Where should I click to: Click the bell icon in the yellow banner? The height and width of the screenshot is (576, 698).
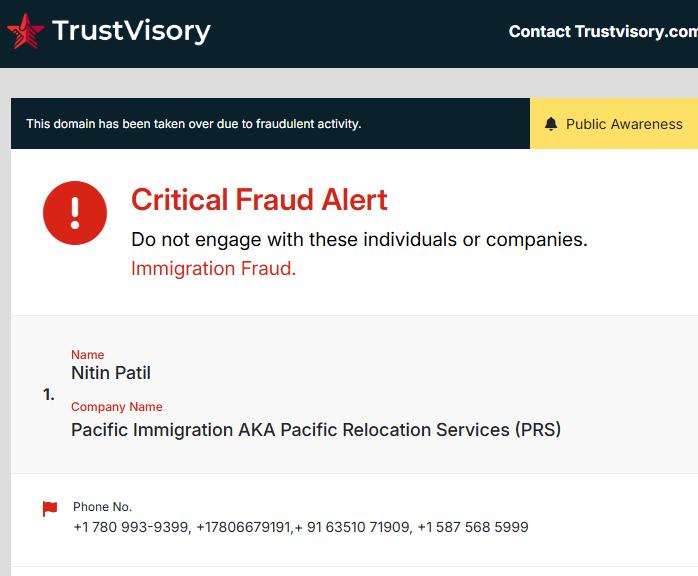click(551, 124)
